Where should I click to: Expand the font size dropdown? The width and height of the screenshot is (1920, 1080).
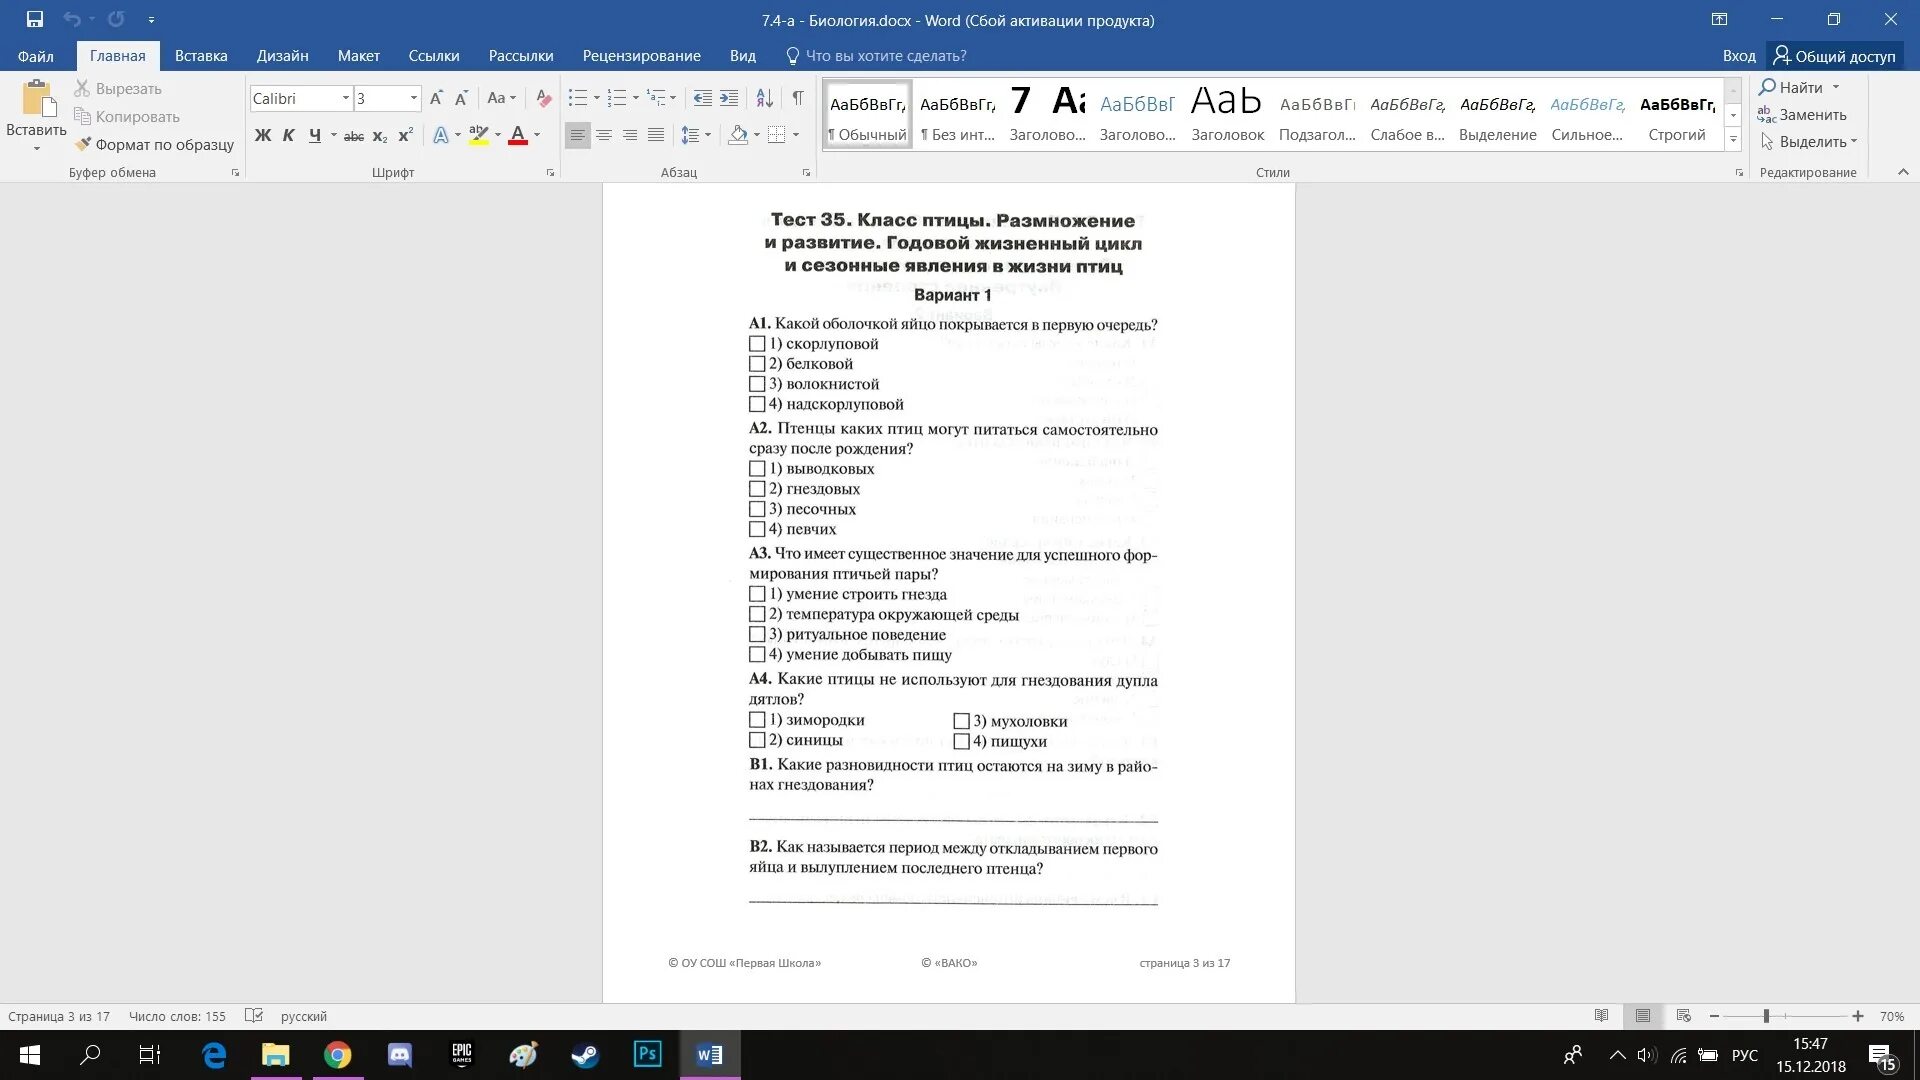[413, 98]
